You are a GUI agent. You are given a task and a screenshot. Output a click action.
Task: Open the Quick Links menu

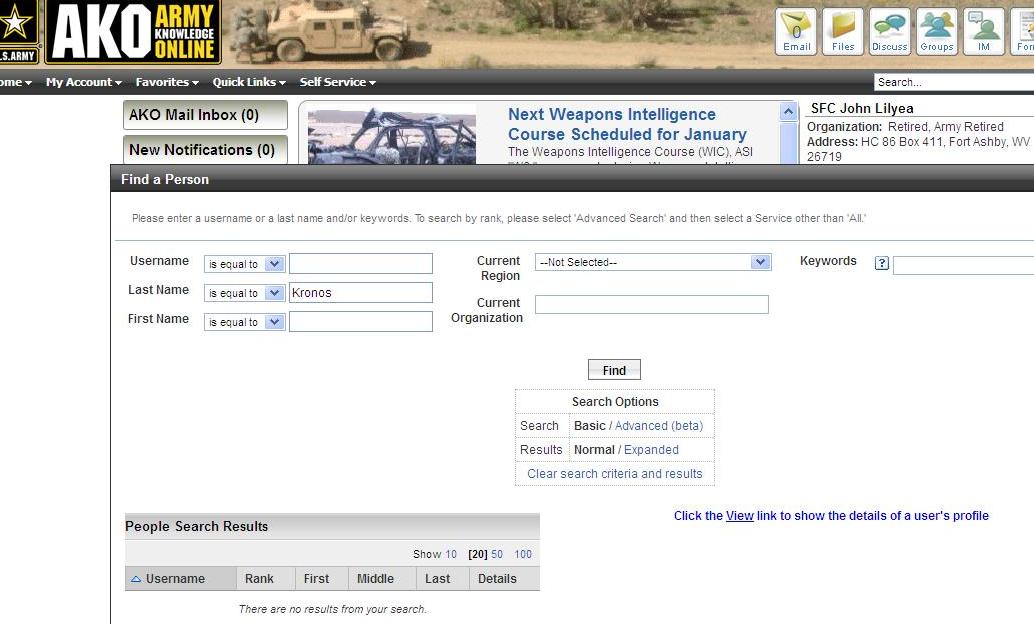click(249, 82)
